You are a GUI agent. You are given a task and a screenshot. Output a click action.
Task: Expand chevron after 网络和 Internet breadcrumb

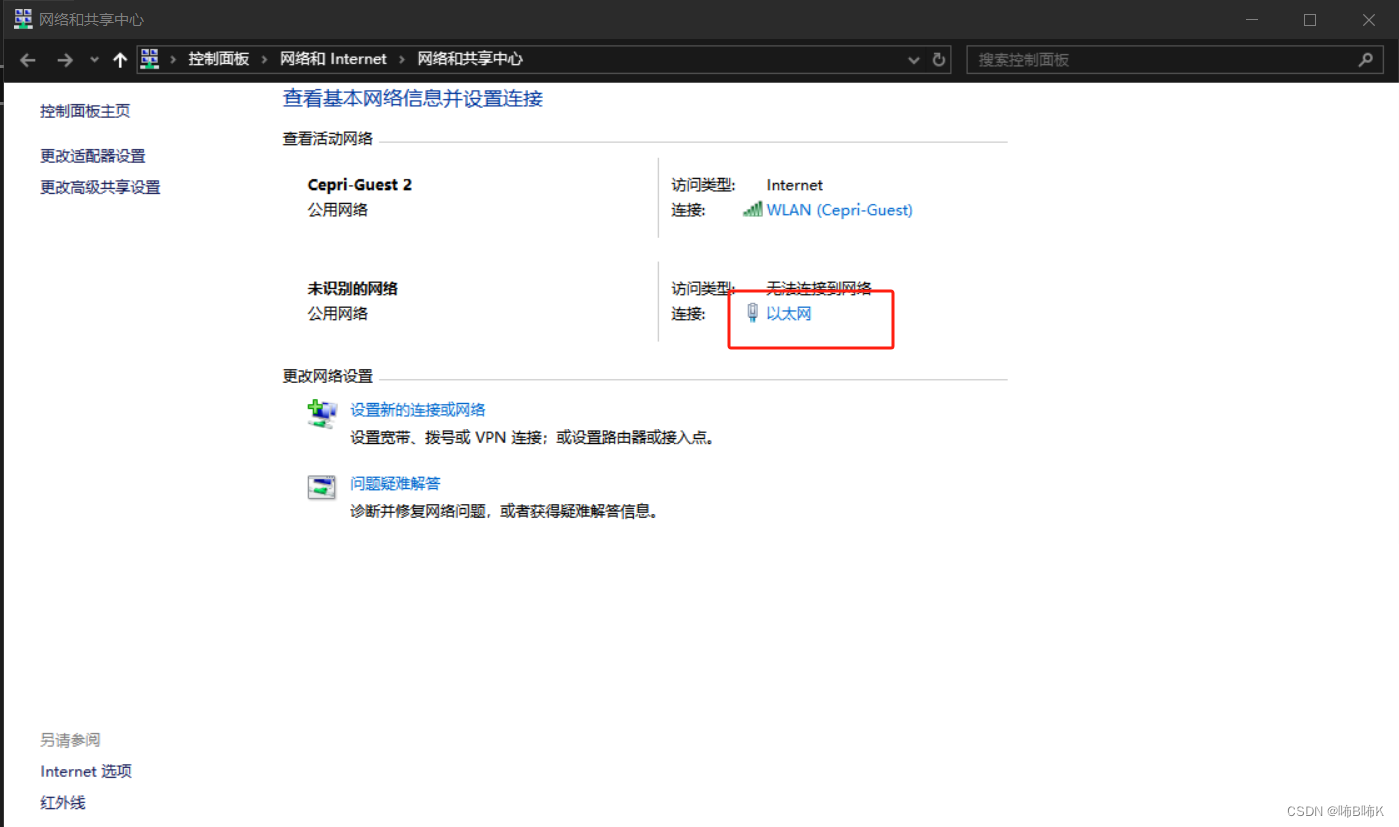click(402, 59)
